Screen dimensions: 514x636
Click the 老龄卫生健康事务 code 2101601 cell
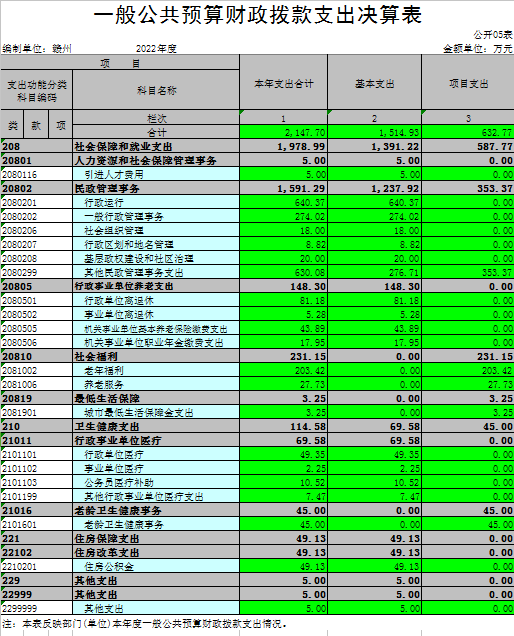[37, 524]
